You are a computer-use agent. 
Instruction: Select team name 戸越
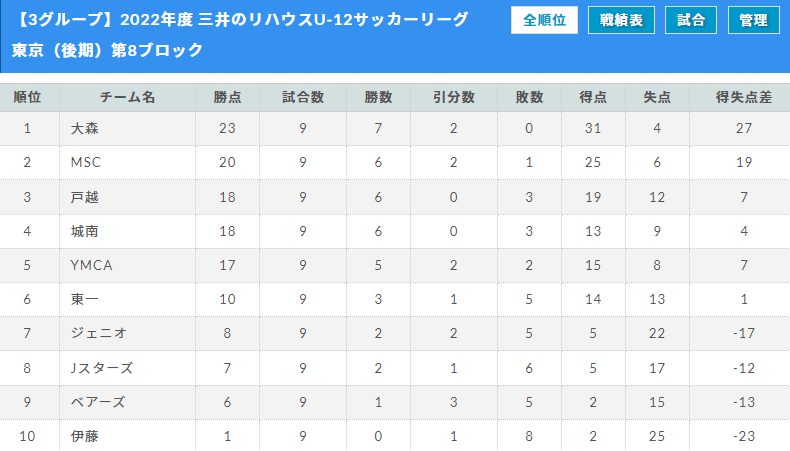(84, 197)
